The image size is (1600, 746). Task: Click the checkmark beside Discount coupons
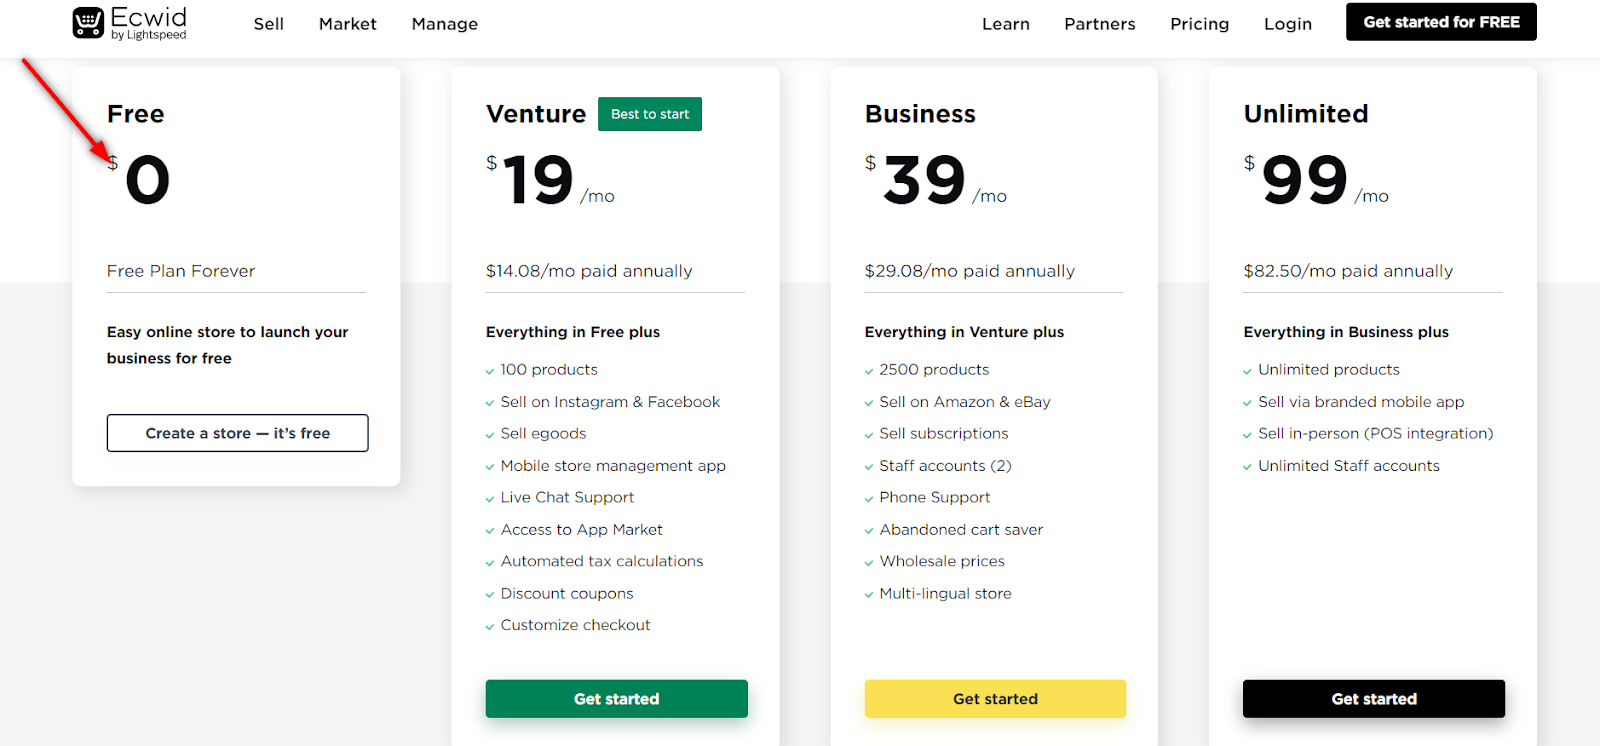[x=490, y=593]
